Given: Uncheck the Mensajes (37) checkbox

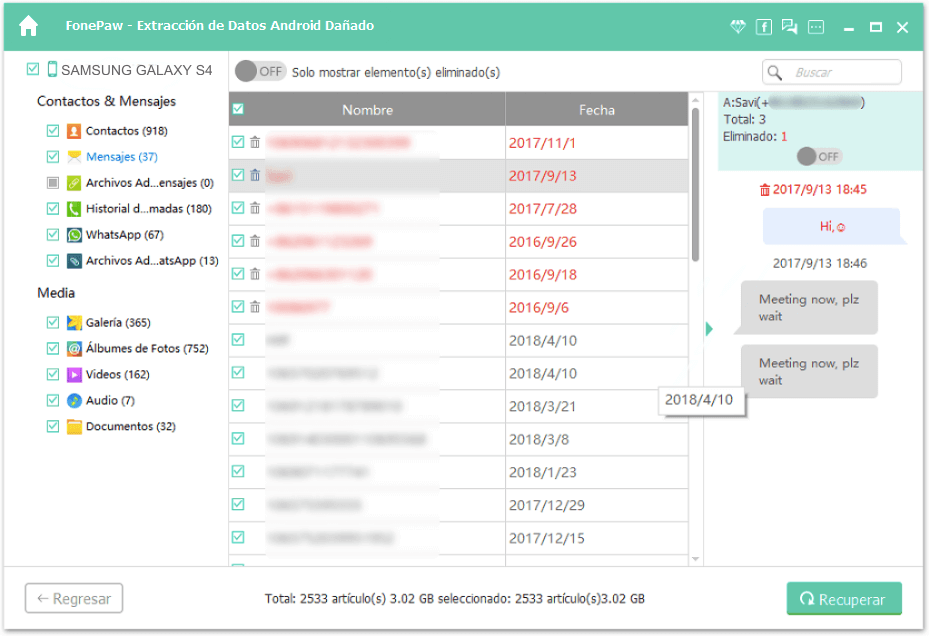Looking at the screenshot, I should point(53,157).
